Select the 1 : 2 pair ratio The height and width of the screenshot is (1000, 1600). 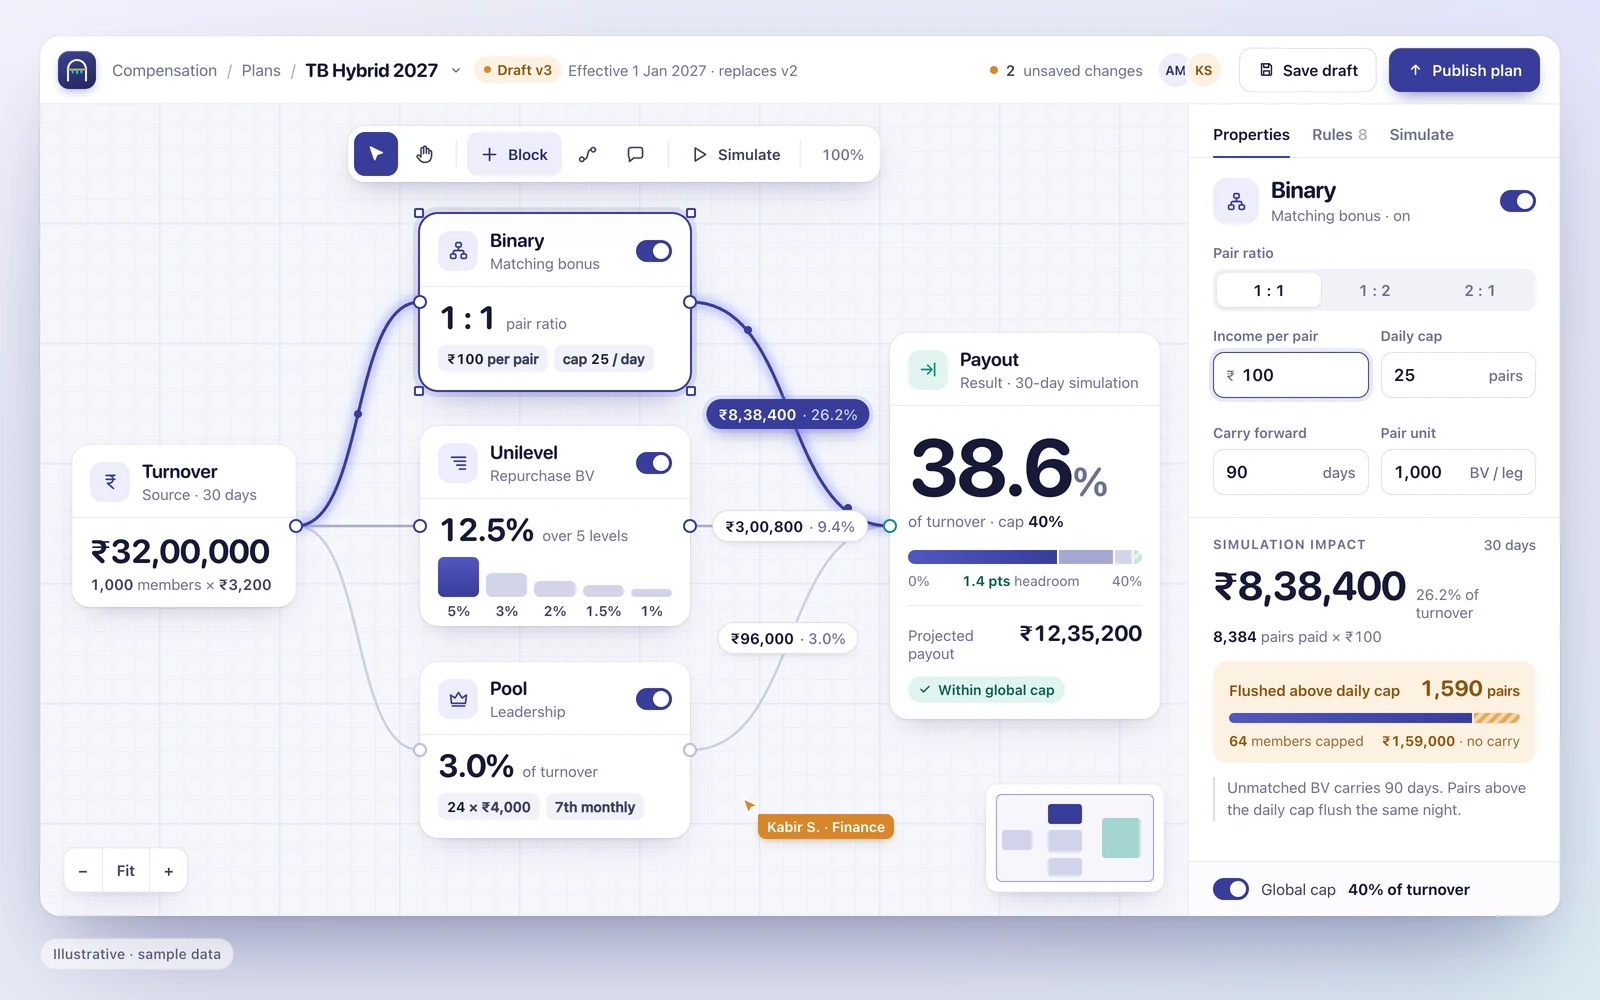point(1375,291)
